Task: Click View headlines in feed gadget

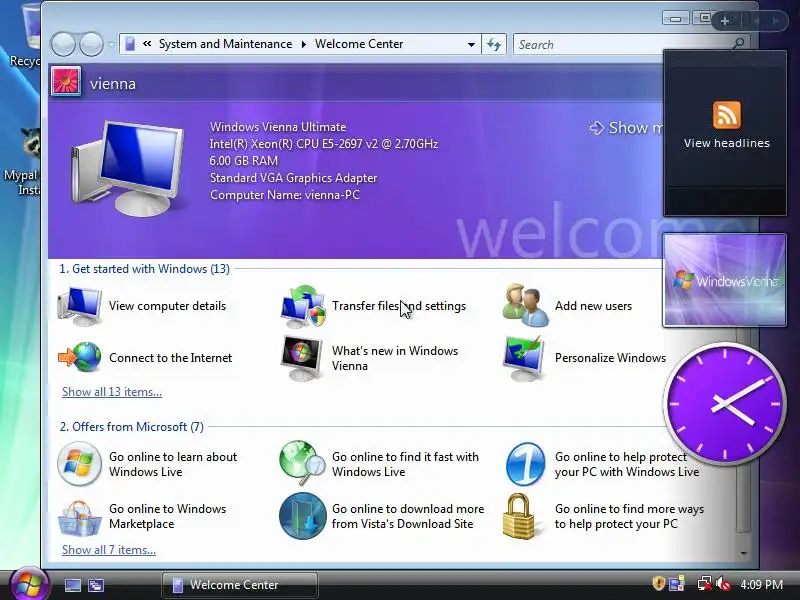Action: pyautogui.click(x=727, y=143)
